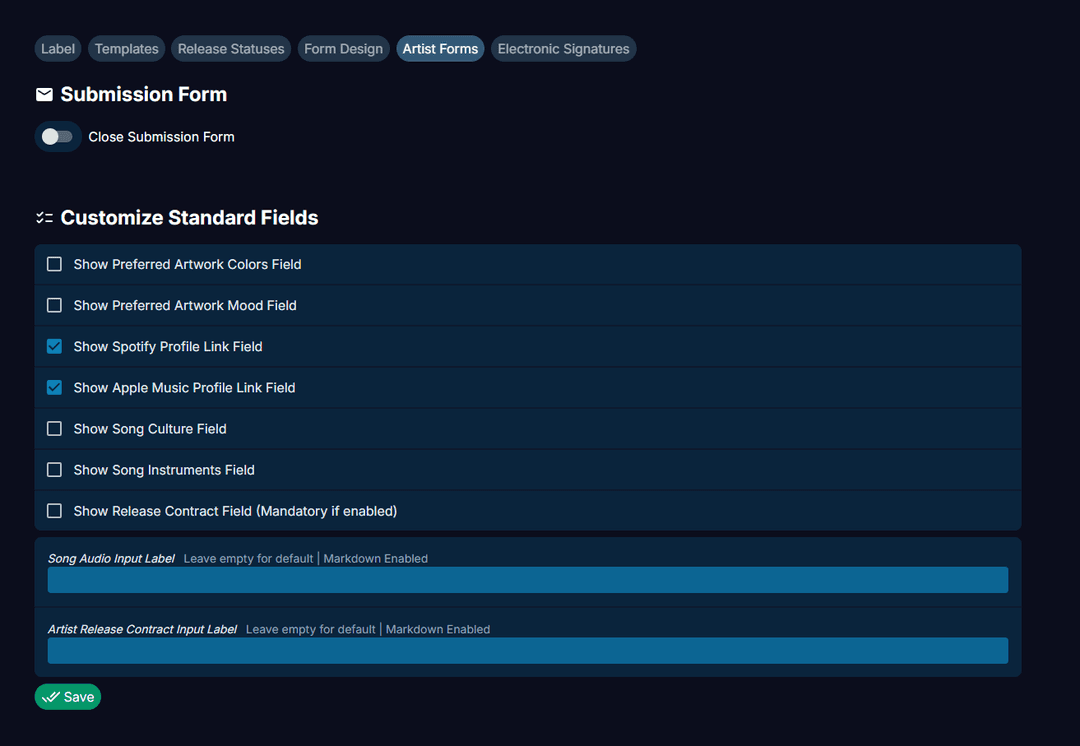Screen dimensions: 1080x746
Task: Select the Artist Forms tab
Action: (440, 48)
